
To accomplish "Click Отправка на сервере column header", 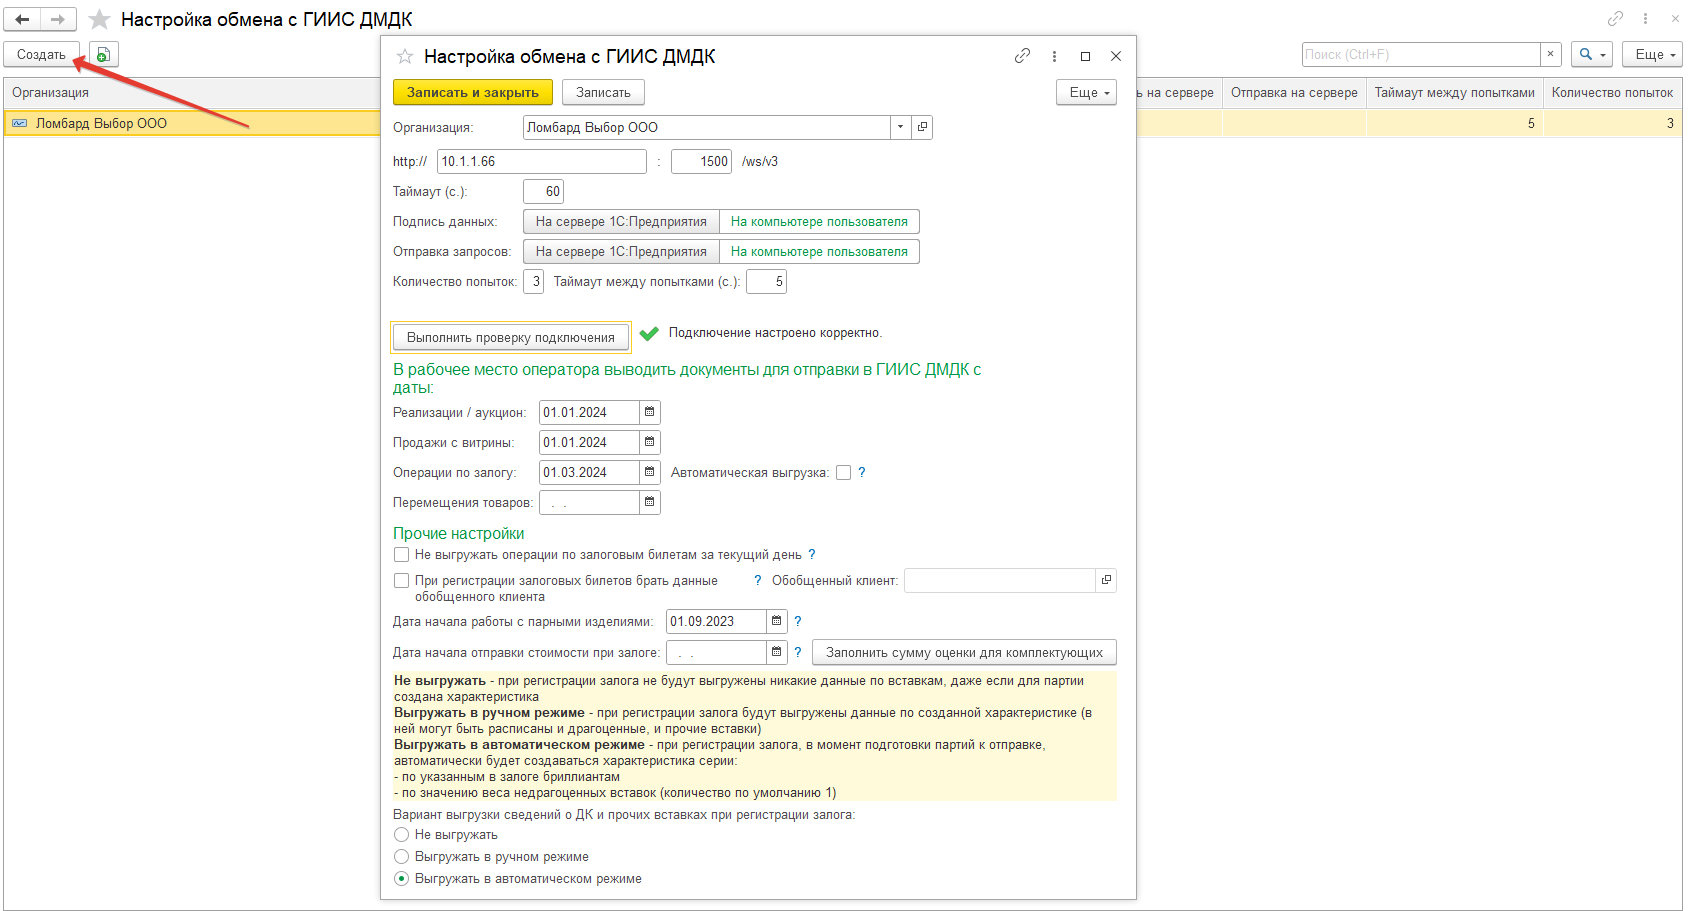I will coord(1294,92).
